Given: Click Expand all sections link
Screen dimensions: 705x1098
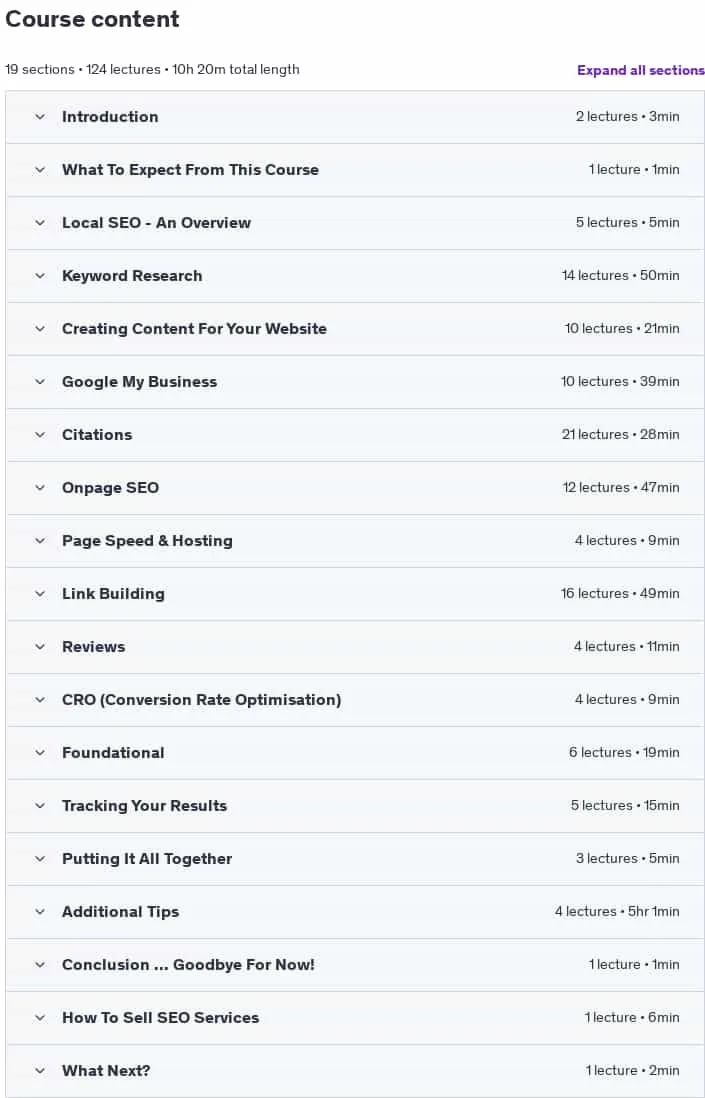Looking at the screenshot, I should 641,70.
